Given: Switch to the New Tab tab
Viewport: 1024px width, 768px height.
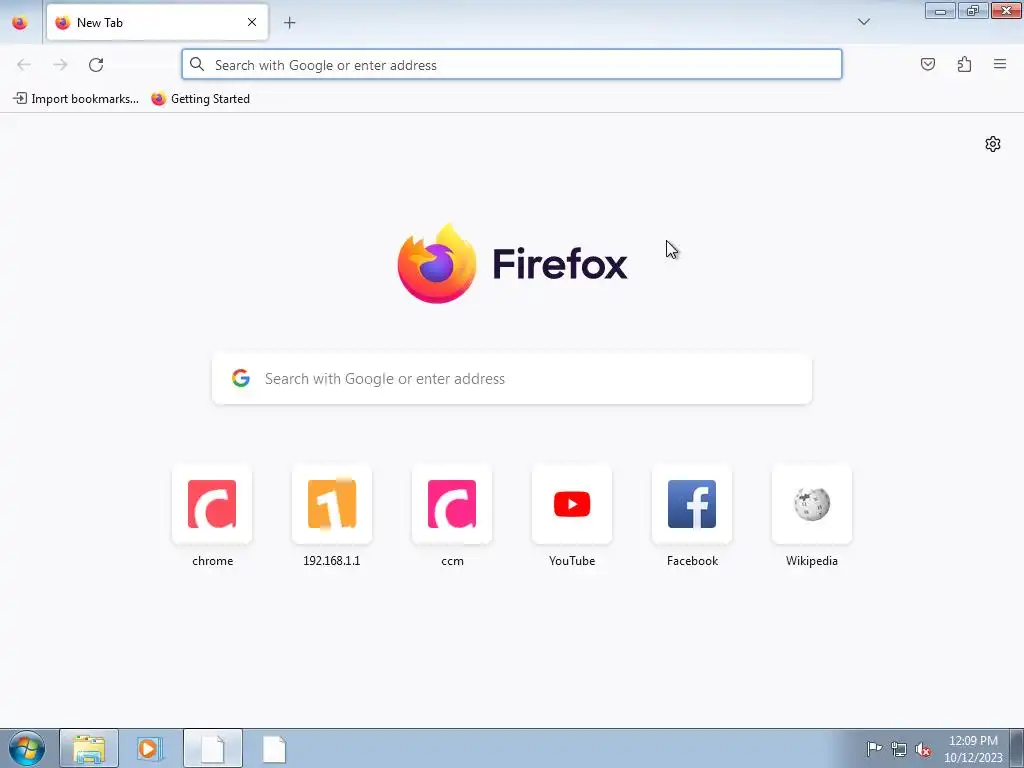Looking at the screenshot, I should (x=157, y=22).
